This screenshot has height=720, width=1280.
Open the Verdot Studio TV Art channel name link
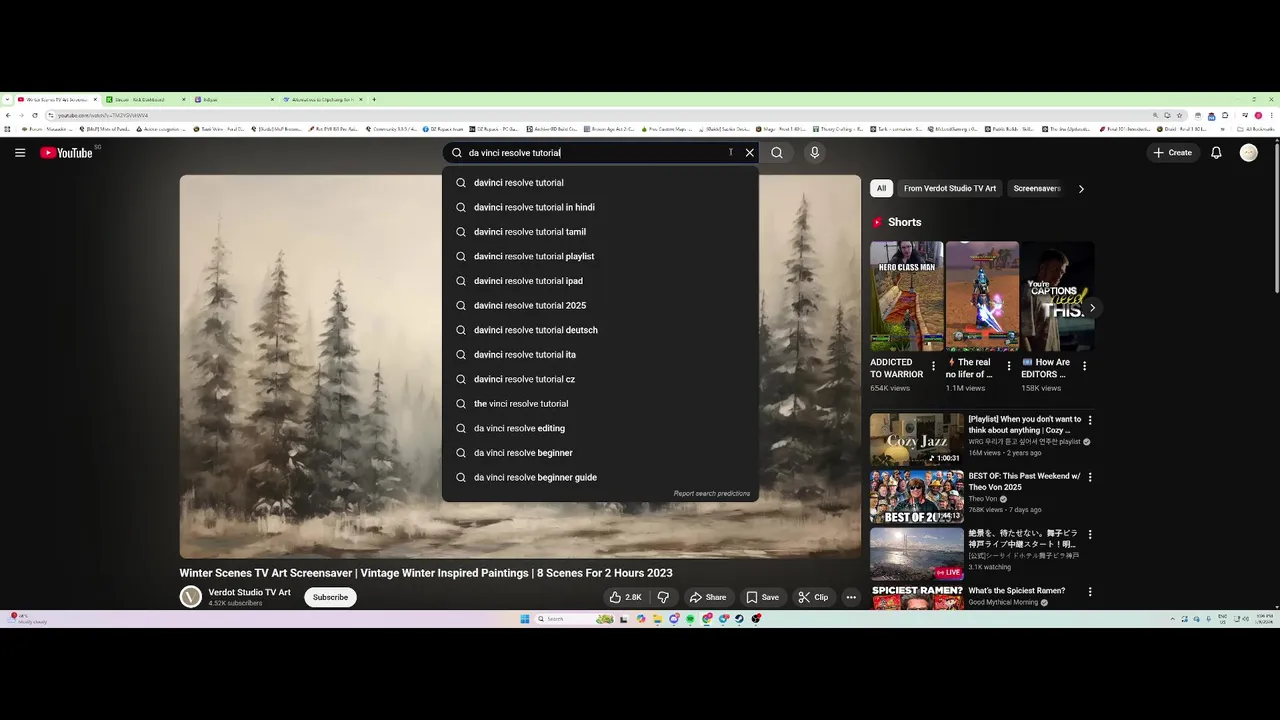249,592
